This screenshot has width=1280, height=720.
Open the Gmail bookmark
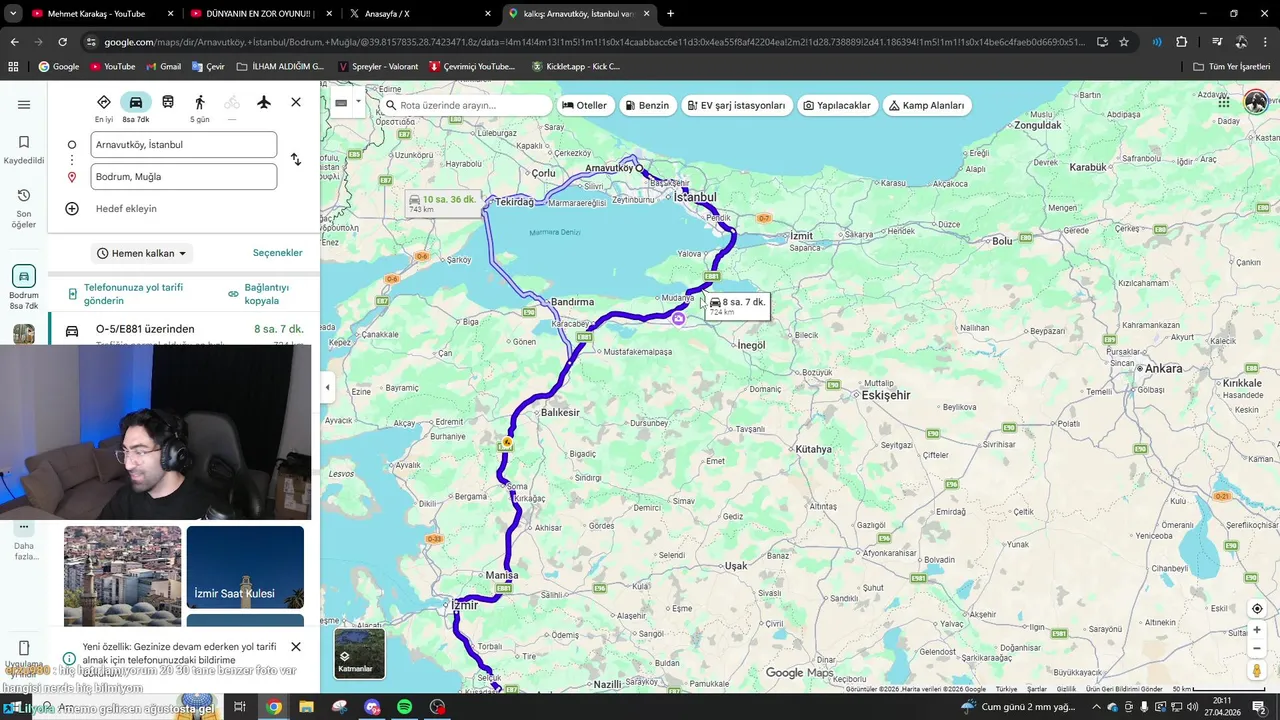162,66
